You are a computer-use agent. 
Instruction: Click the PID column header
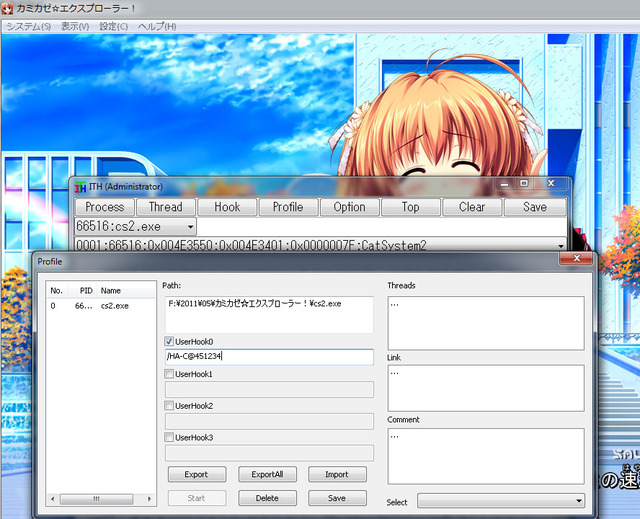[84, 291]
